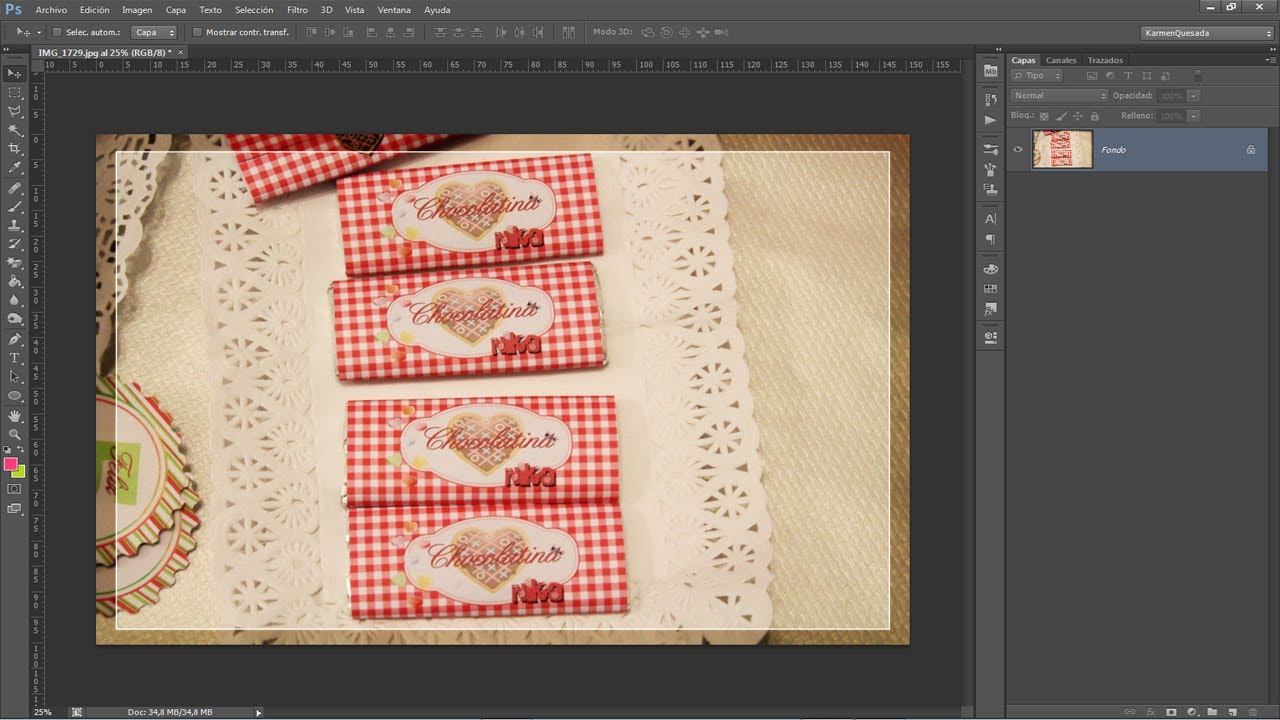Image resolution: width=1280 pixels, height=720 pixels.
Task: Toggle Quick Mask mode icon
Action: click(15, 489)
